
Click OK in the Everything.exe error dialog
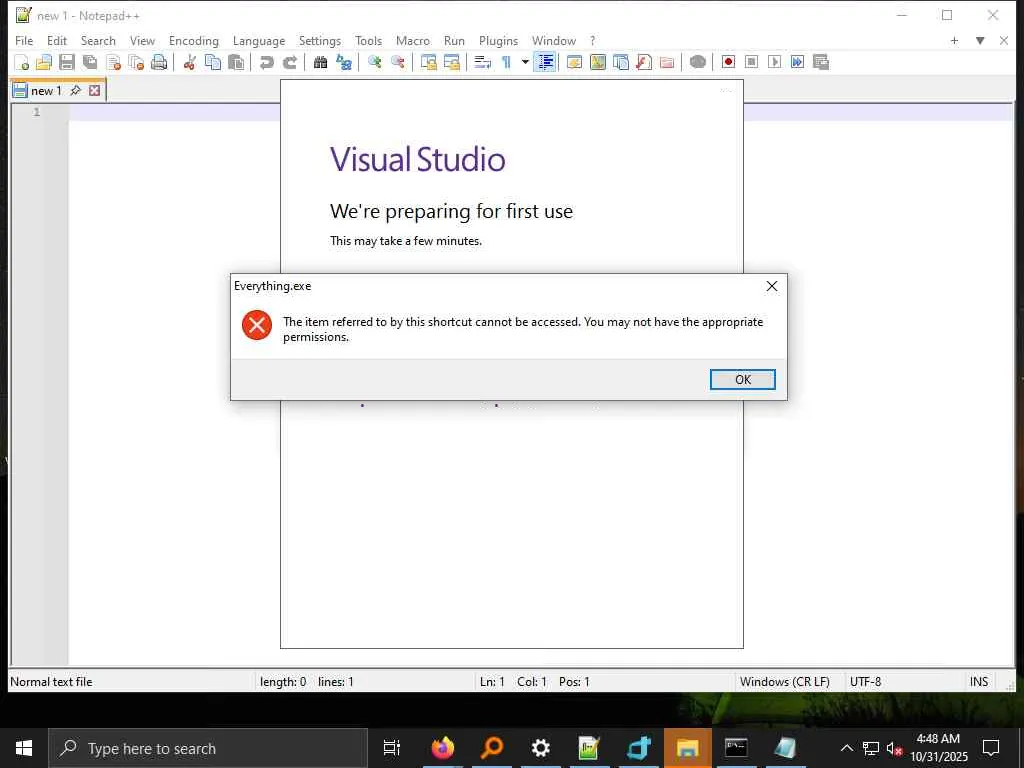(x=743, y=379)
